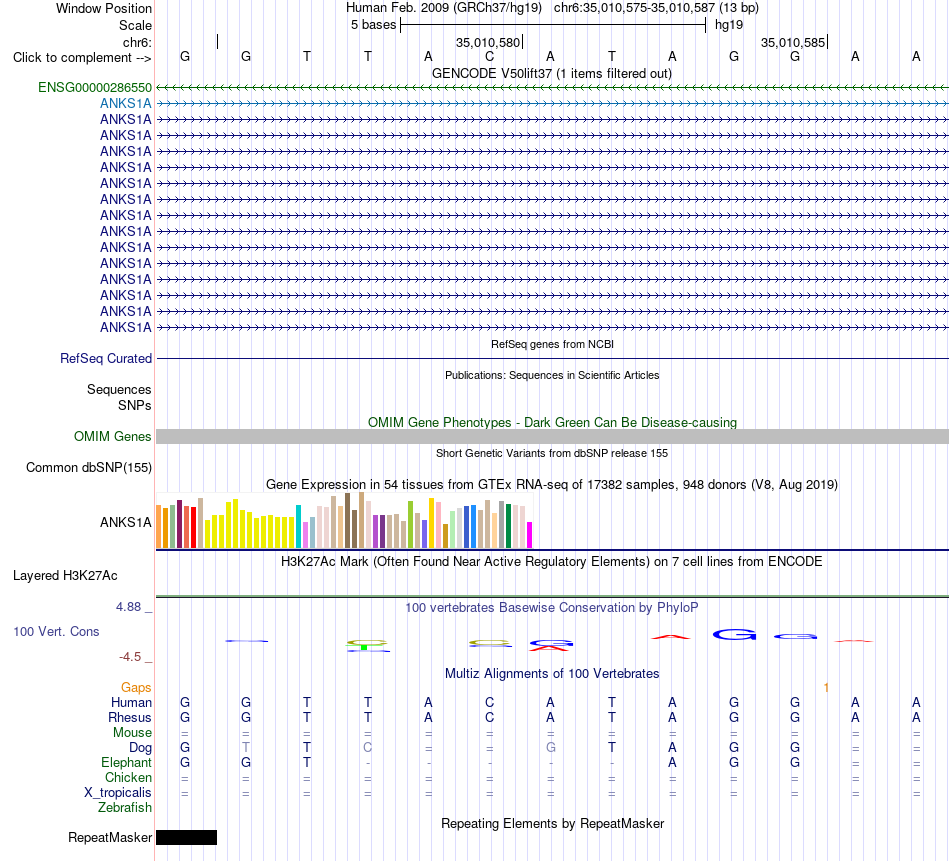Click the dark maroon GTEx bar
The height and width of the screenshot is (861, 950).
pyautogui.click(x=179, y=524)
